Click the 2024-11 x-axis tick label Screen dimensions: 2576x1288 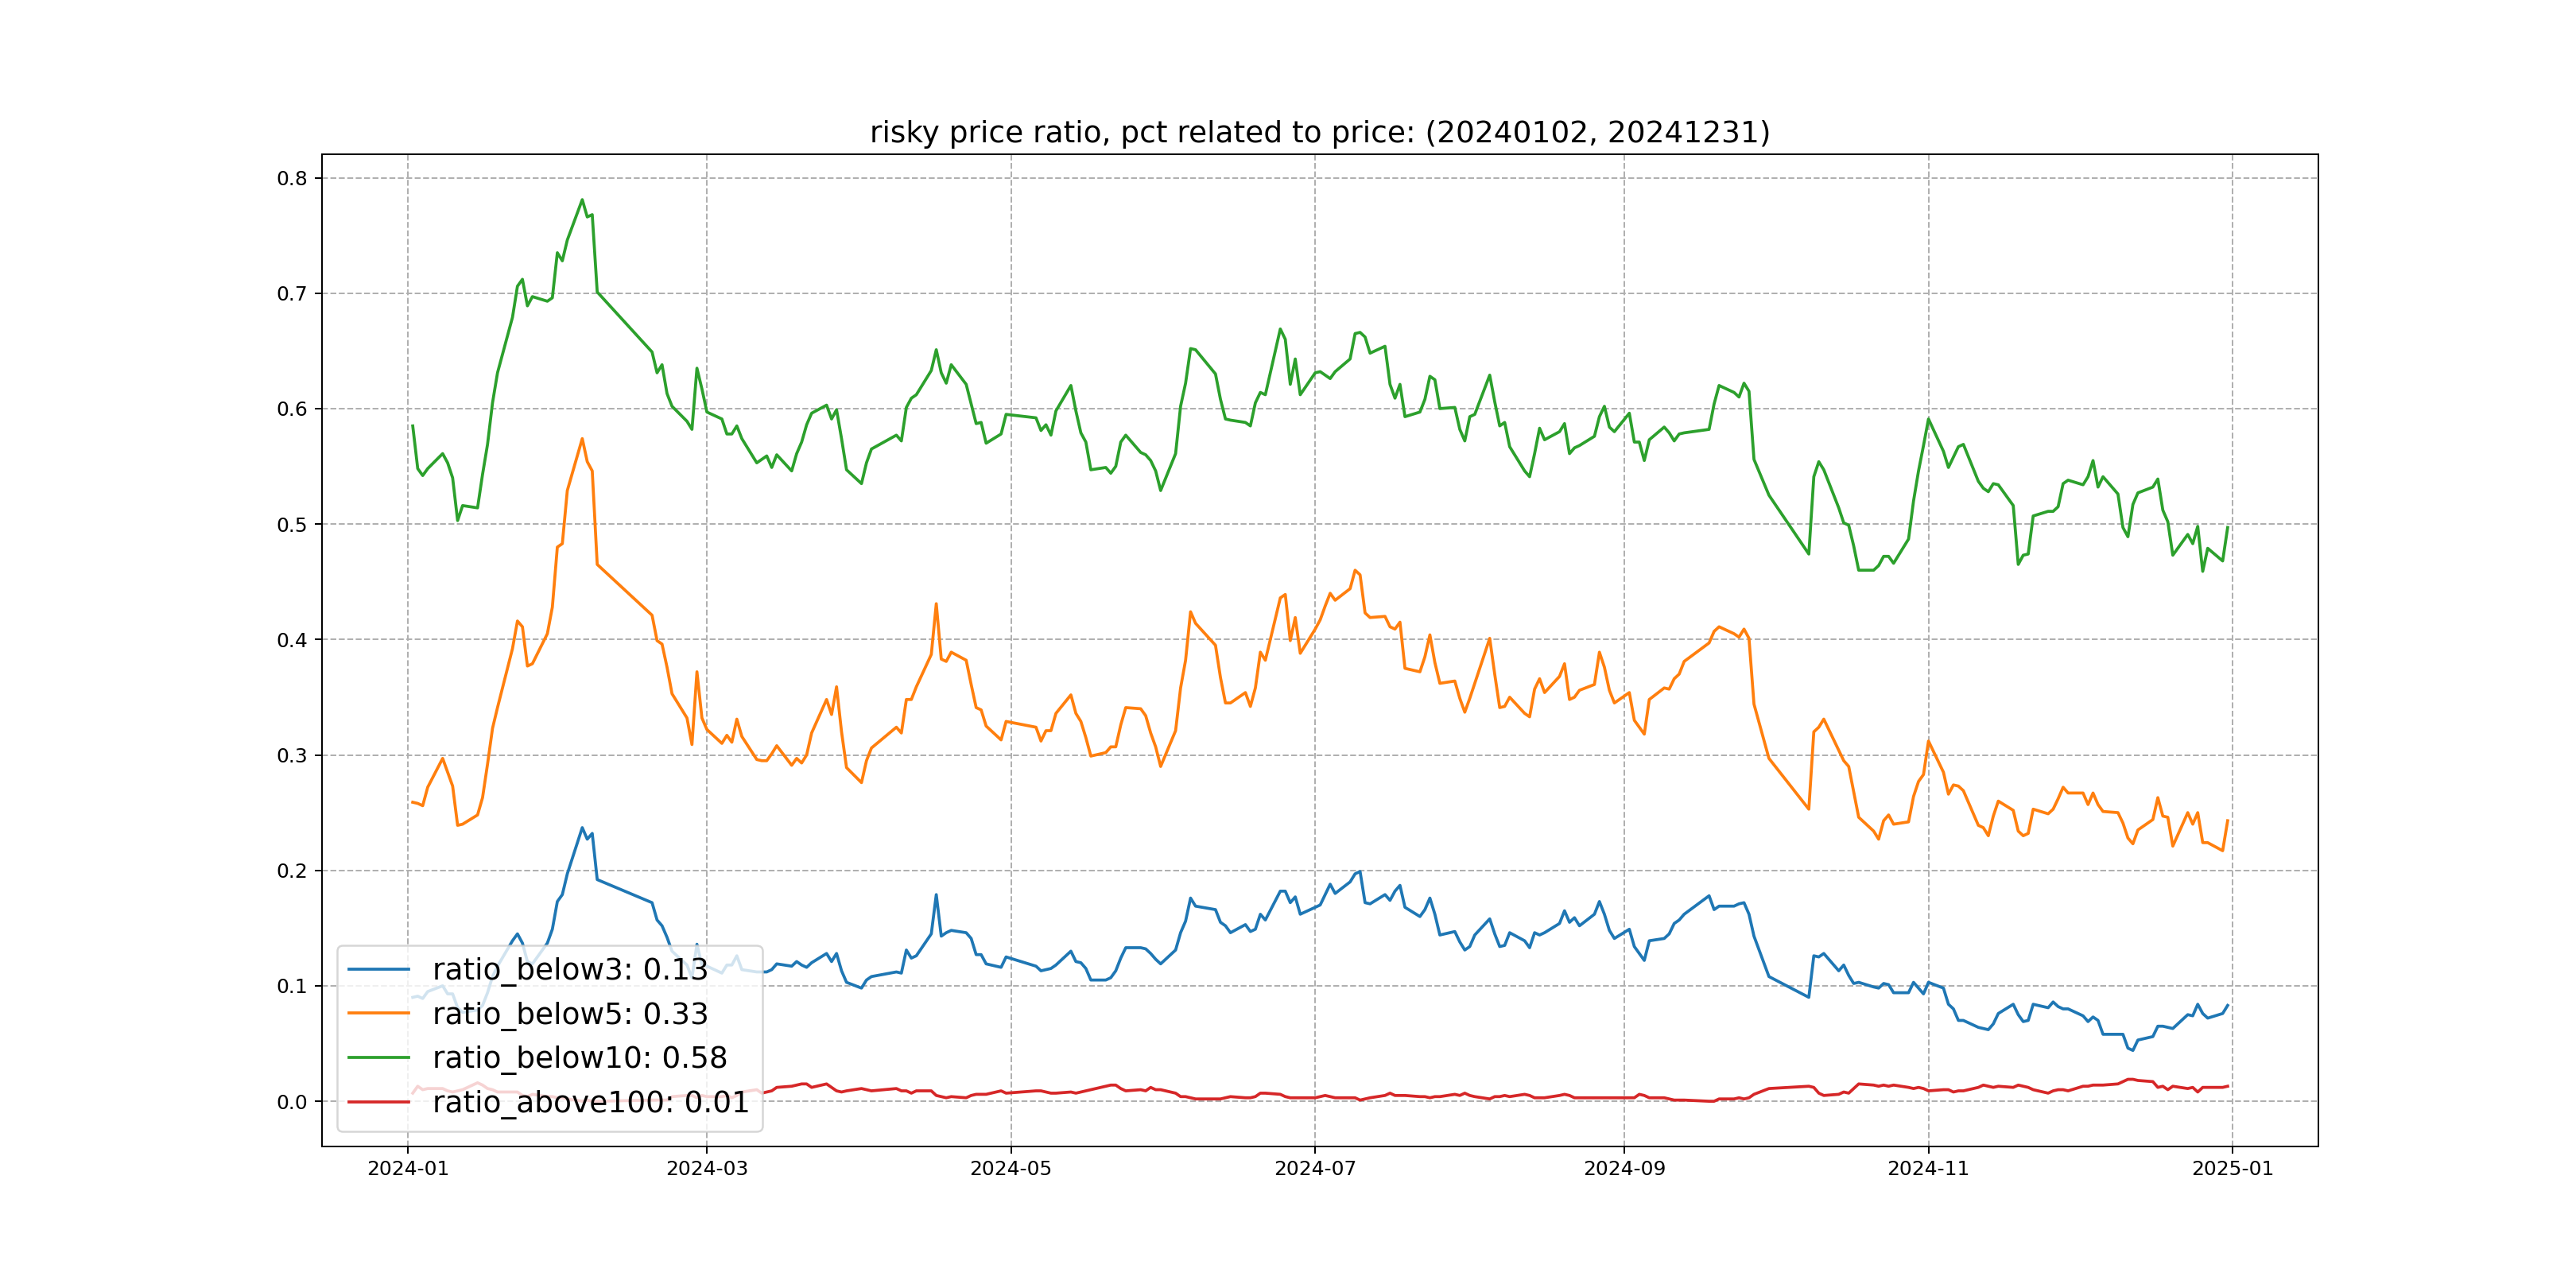click(x=1928, y=1169)
